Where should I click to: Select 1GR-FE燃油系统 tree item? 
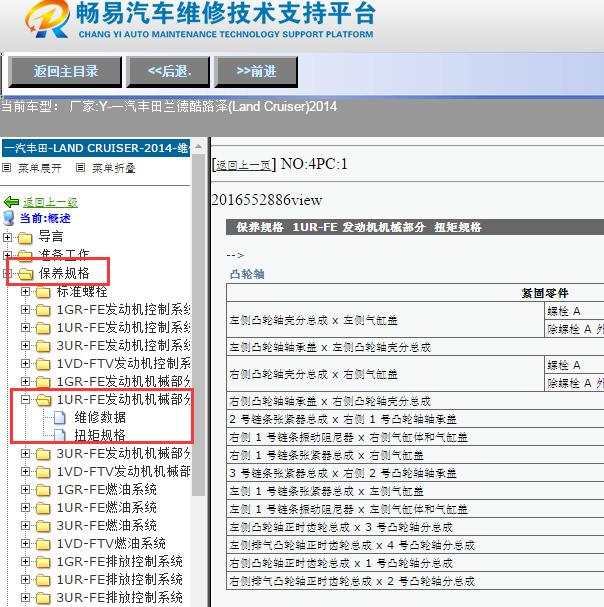(x=106, y=490)
